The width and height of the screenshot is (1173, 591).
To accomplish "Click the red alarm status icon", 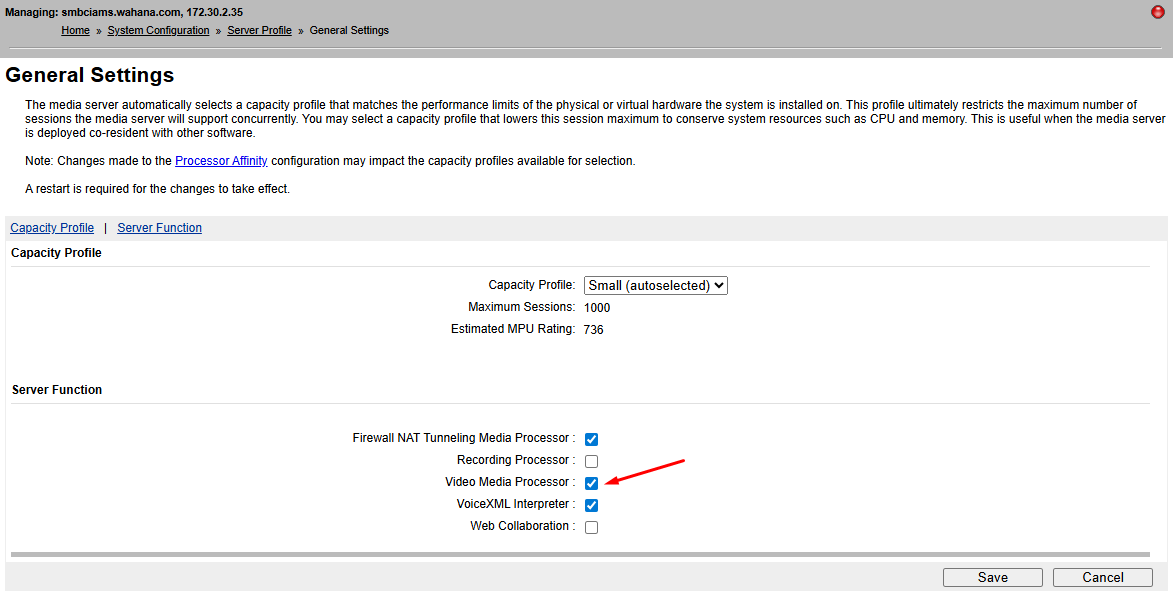I will (x=1157, y=12).
